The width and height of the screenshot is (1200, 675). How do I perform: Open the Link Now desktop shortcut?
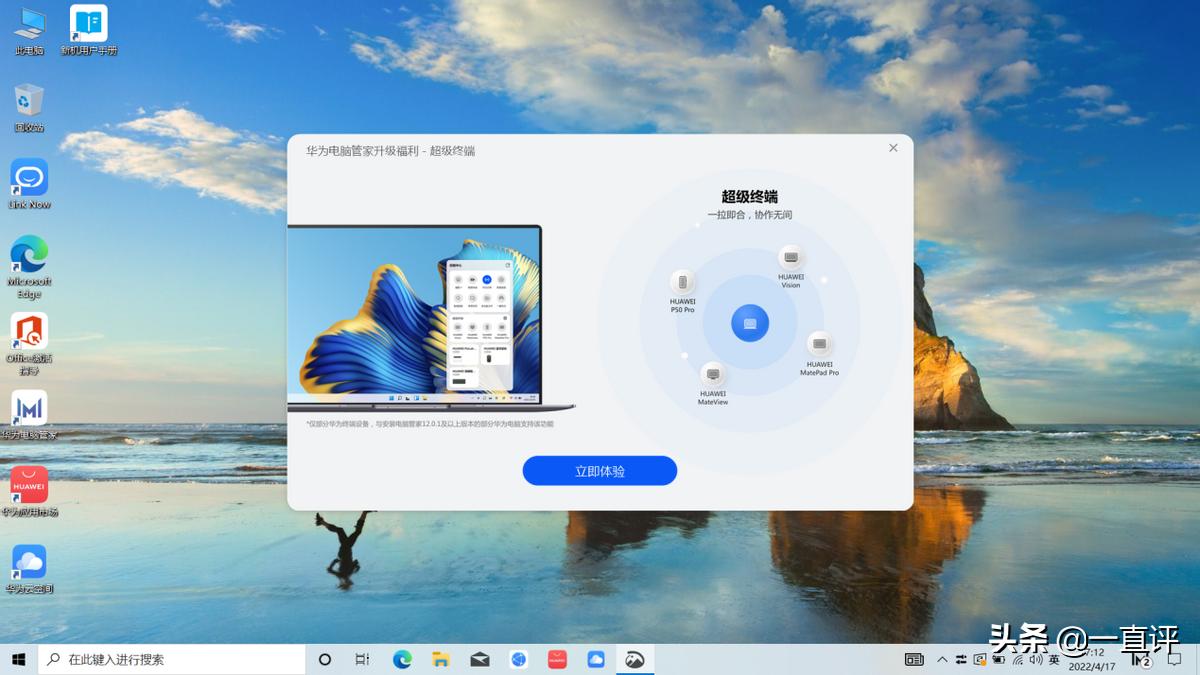pyautogui.click(x=29, y=179)
